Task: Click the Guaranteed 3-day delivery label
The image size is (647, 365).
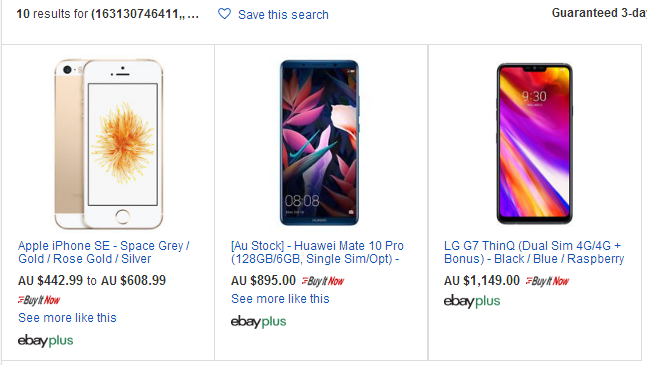Action: (599, 13)
